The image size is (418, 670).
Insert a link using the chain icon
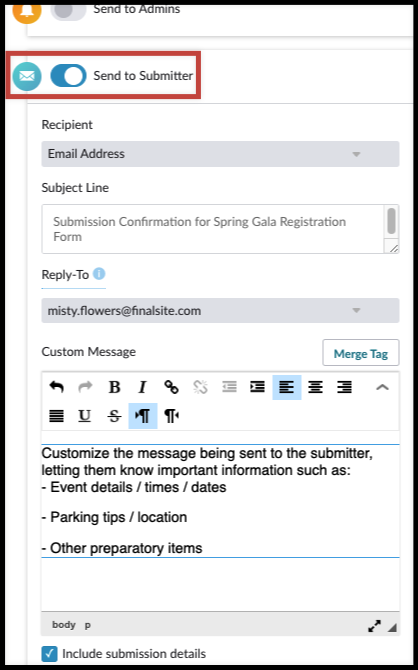[x=171, y=387]
